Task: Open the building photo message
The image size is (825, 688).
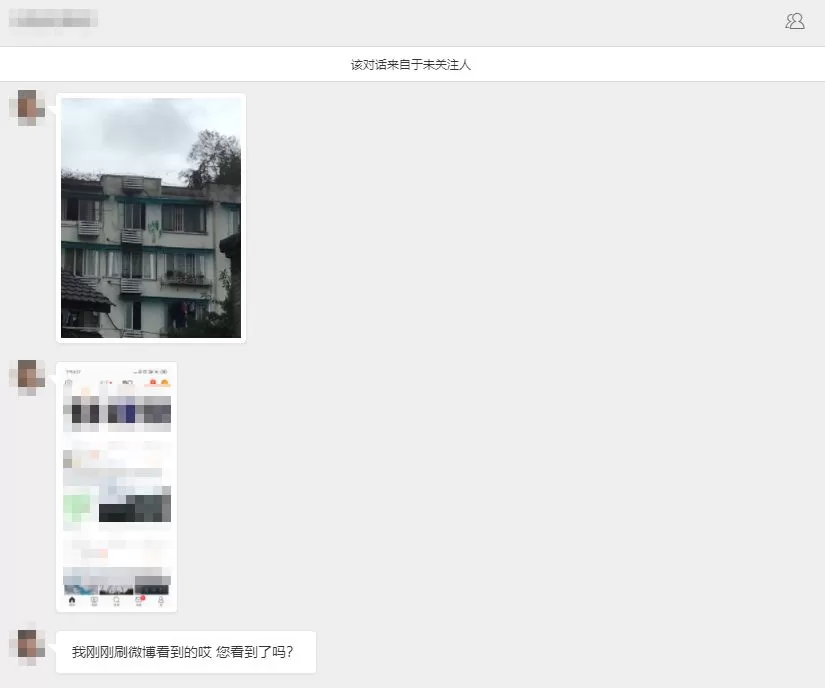Action: click(150, 217)
